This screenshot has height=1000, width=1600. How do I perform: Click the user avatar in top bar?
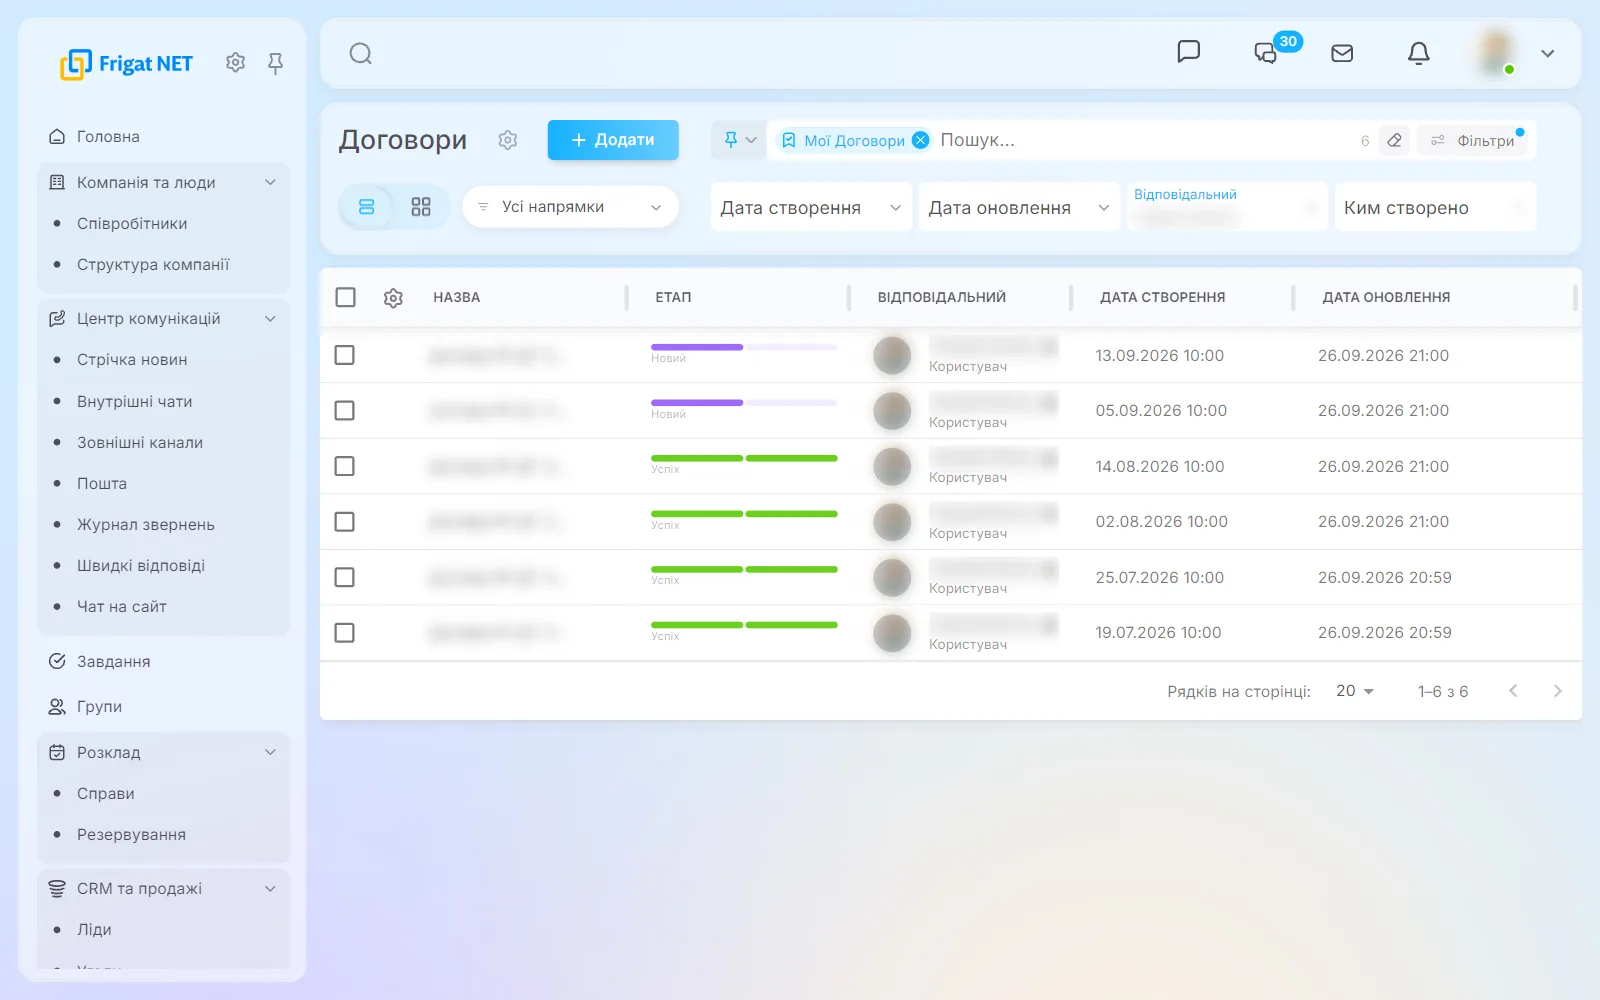(1496, 53)
